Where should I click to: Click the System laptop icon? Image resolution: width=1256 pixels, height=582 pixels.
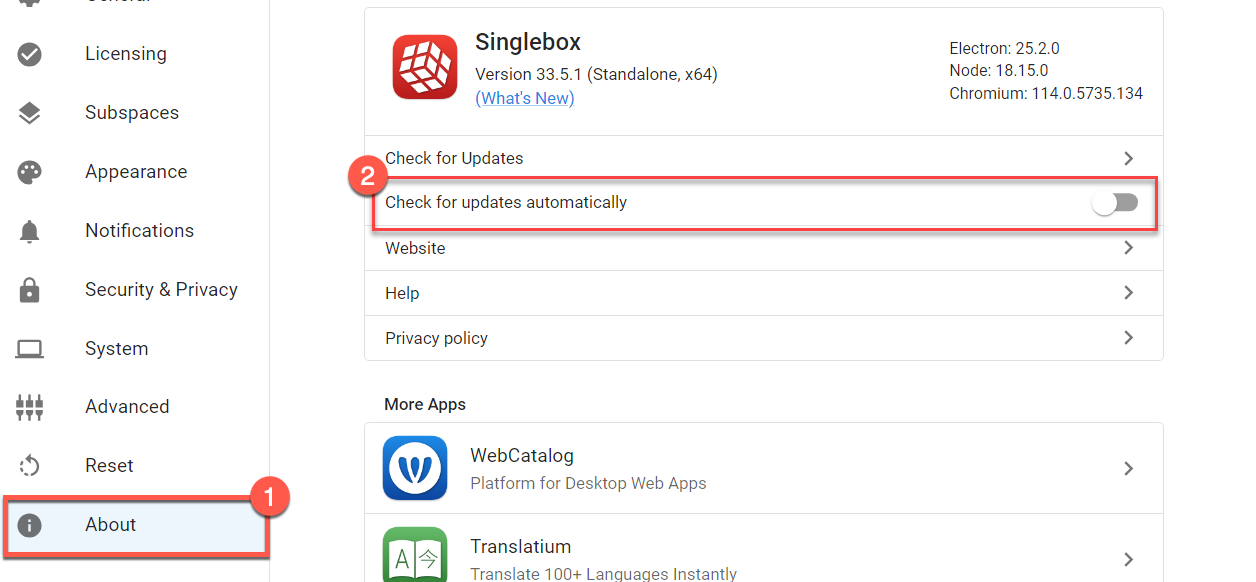tap(30, 349)
